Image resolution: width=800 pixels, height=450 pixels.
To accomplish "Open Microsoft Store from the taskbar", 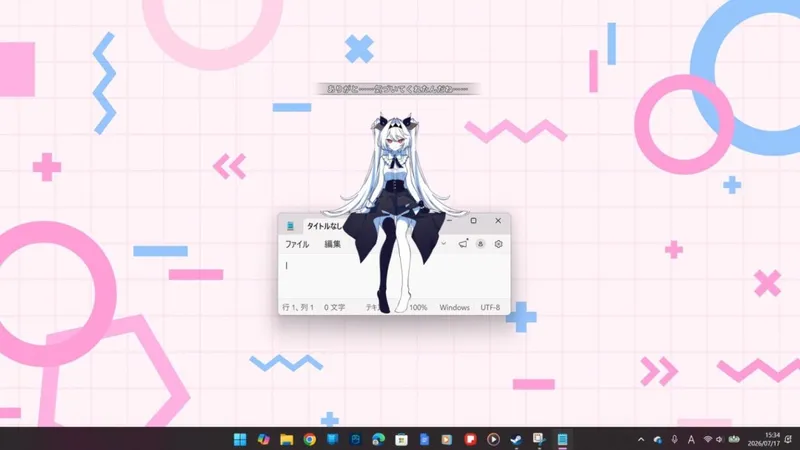I will click(402, 439).
